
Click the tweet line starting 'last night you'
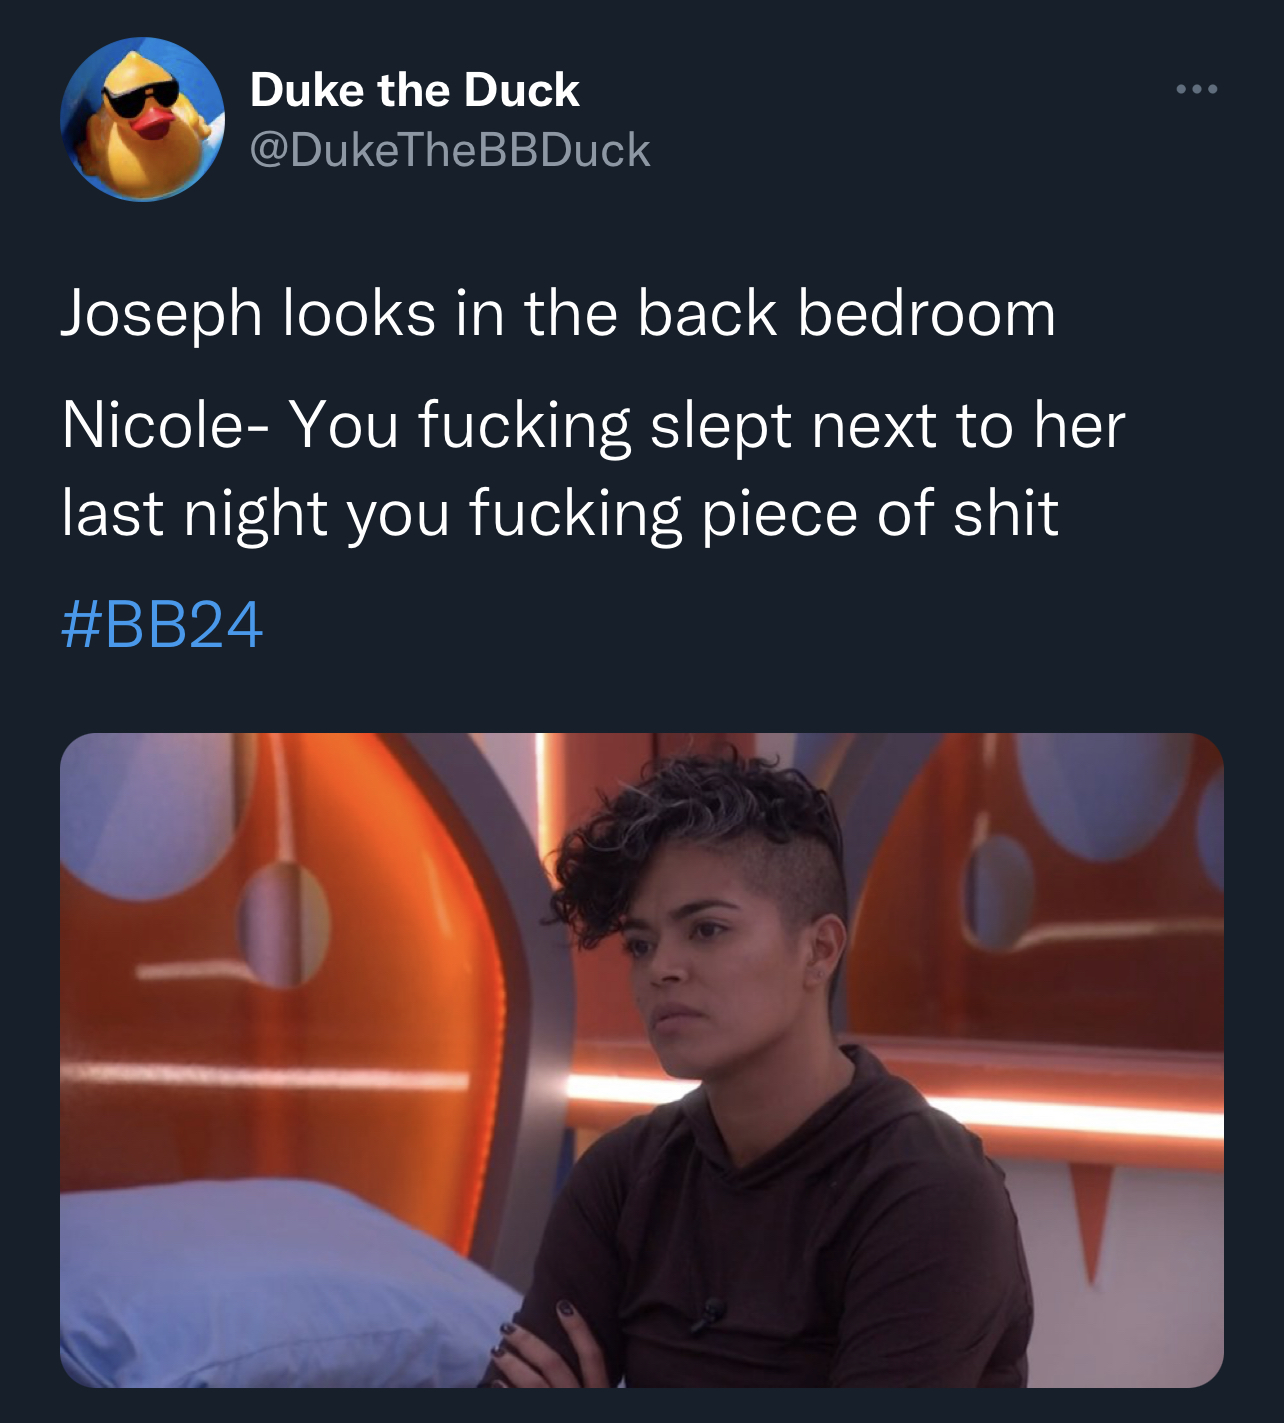coord(560,513)
